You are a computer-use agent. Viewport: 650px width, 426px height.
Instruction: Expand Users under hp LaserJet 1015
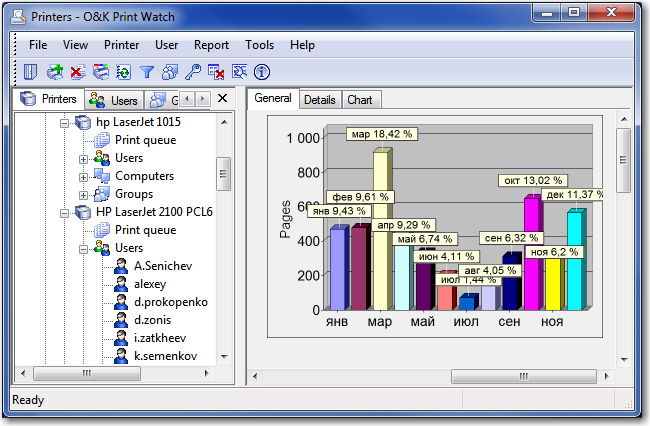click(83, 159)
